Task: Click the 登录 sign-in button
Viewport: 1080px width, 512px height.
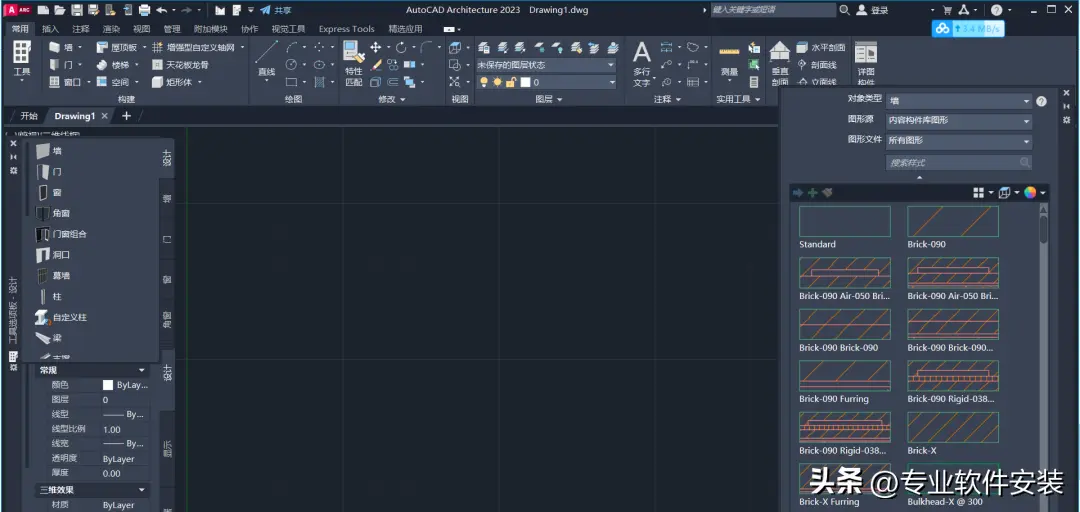Action: (x=873, y=10)
